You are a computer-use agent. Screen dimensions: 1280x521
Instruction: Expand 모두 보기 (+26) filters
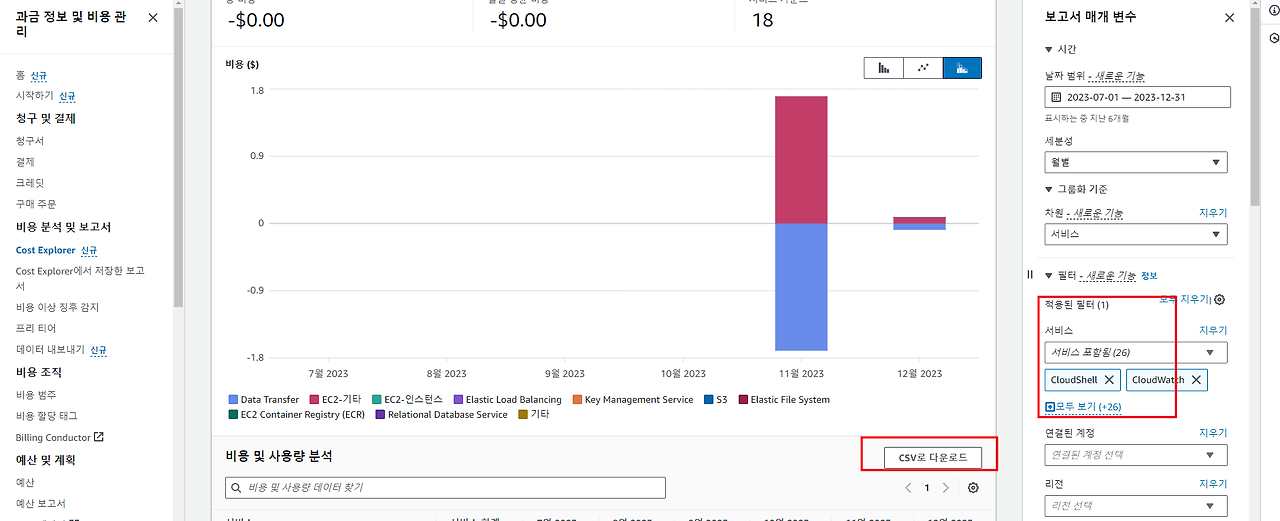[1083, 407]
